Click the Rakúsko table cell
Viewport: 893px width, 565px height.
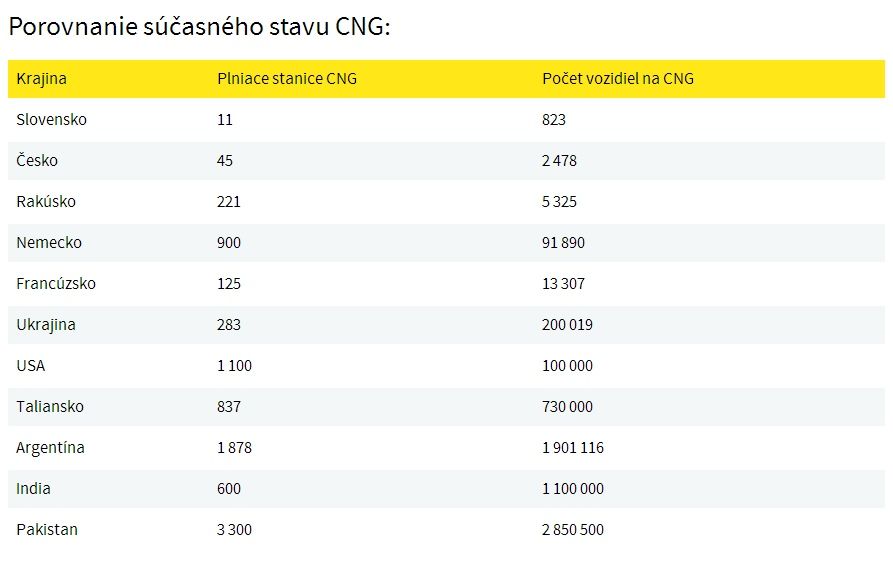(46, 202)
